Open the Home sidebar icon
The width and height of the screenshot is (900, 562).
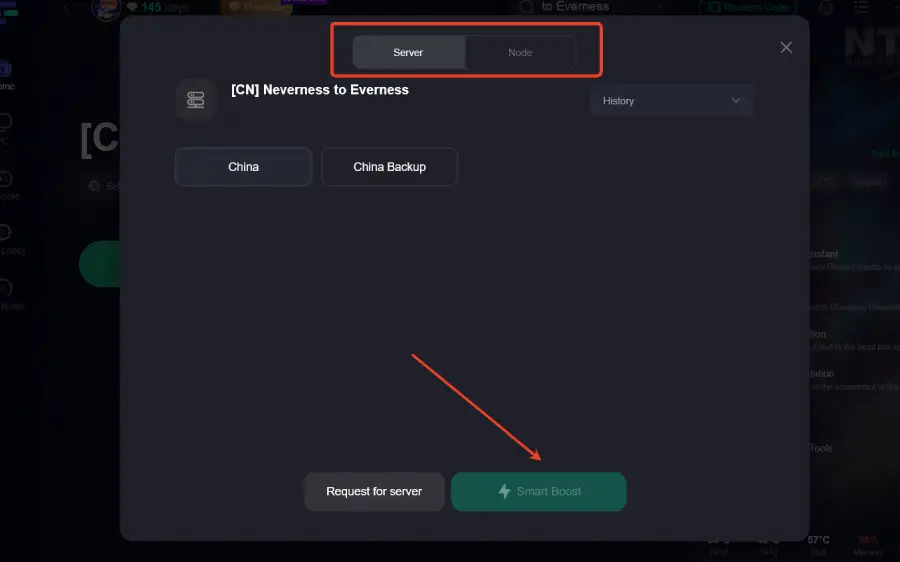[5, 72]
